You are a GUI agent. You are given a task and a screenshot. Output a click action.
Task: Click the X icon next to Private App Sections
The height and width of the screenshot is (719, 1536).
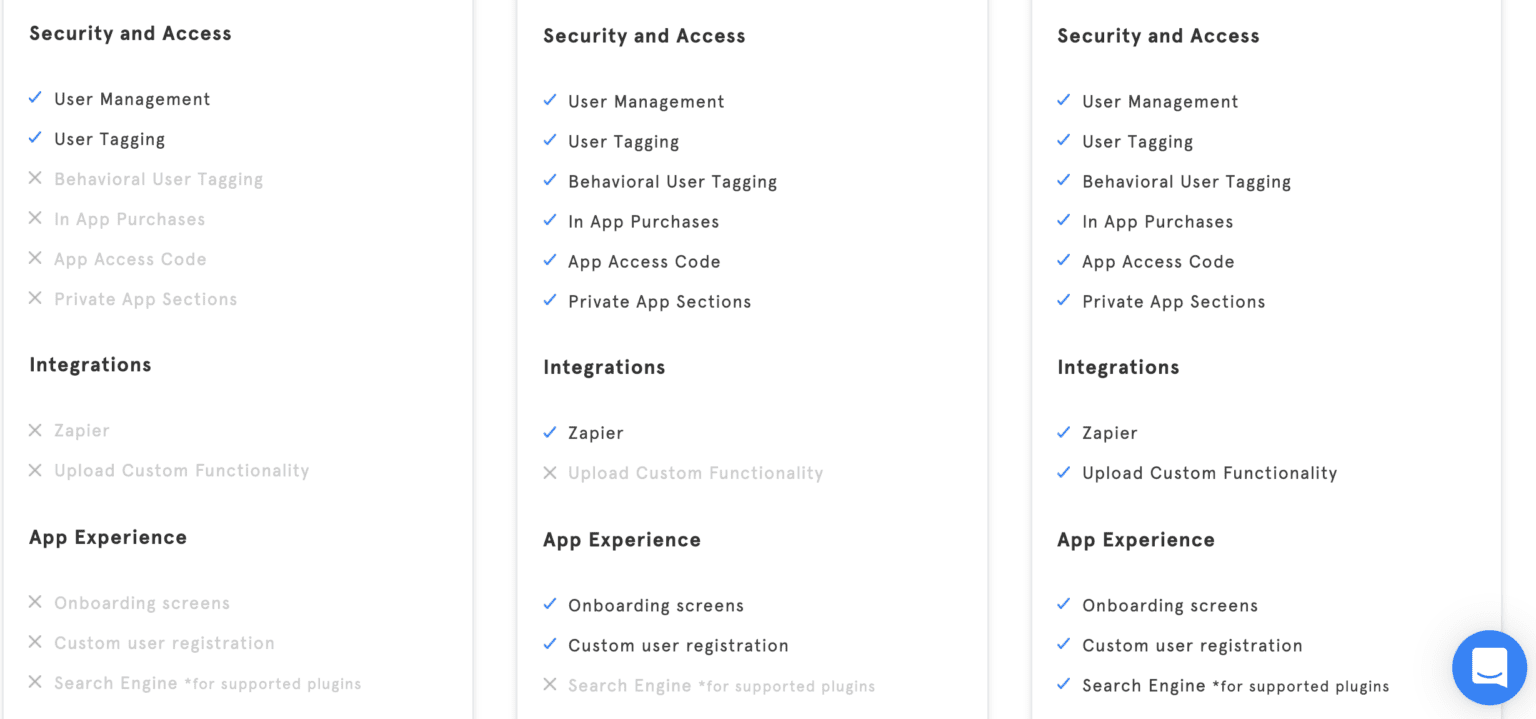[x=35, y=298]
